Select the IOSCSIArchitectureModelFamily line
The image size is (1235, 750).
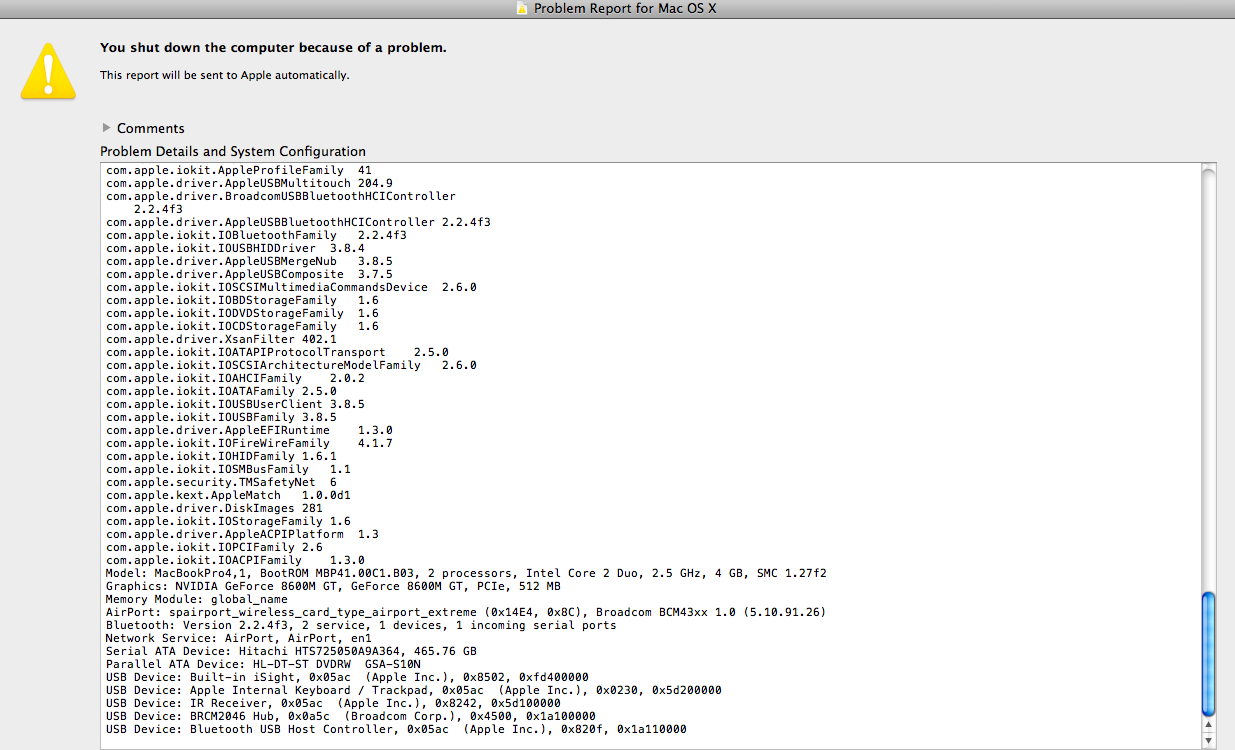pos(291,365)
